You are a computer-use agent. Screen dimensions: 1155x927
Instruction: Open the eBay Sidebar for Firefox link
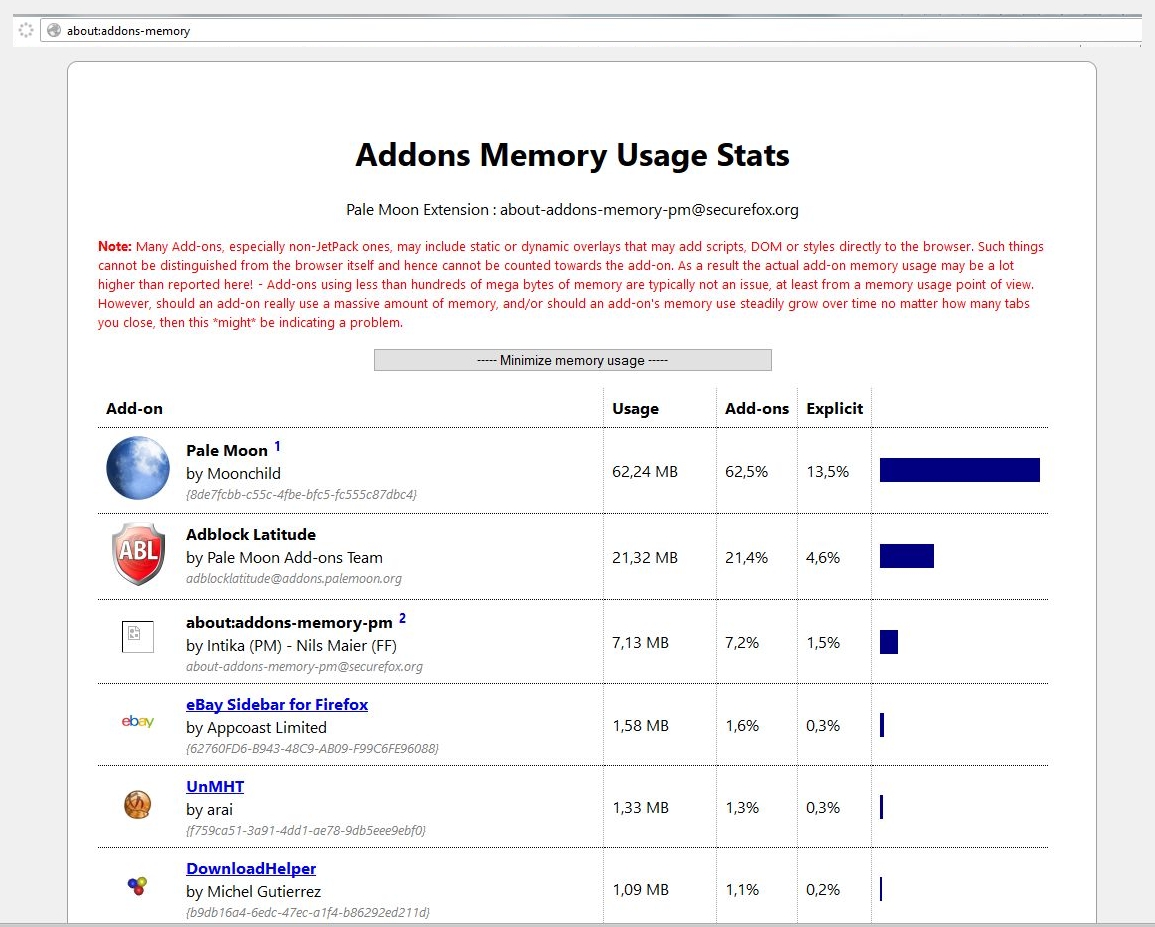pyautogui.click(x=277, y=704)
